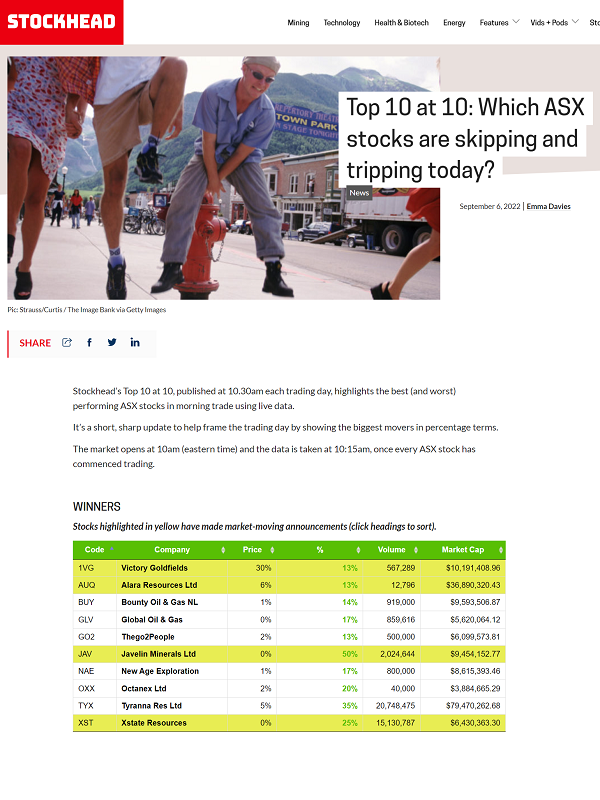Click the 20% change value for Octanex
Viewport: 600px width, 800px height.
point(349,689)
